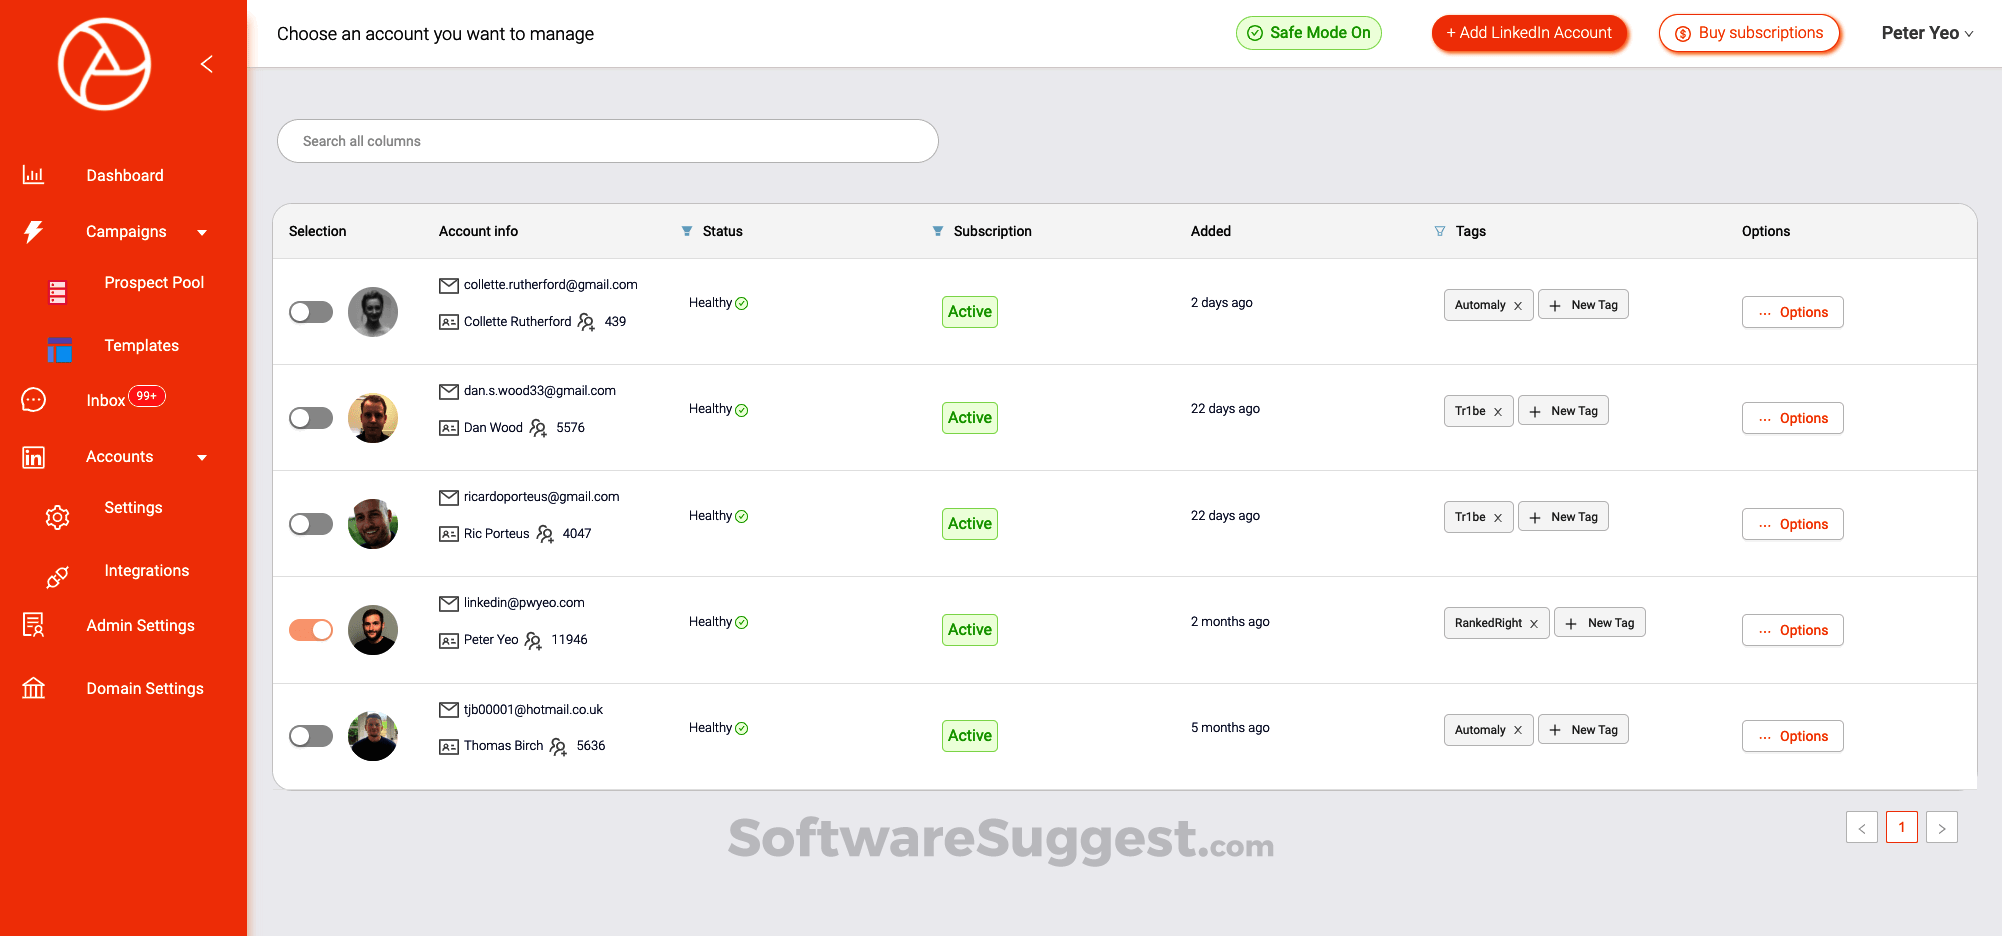Open Prospect Pool in the sidebar
Viewport: 2002px width, 936px height.
coord(154,283)
